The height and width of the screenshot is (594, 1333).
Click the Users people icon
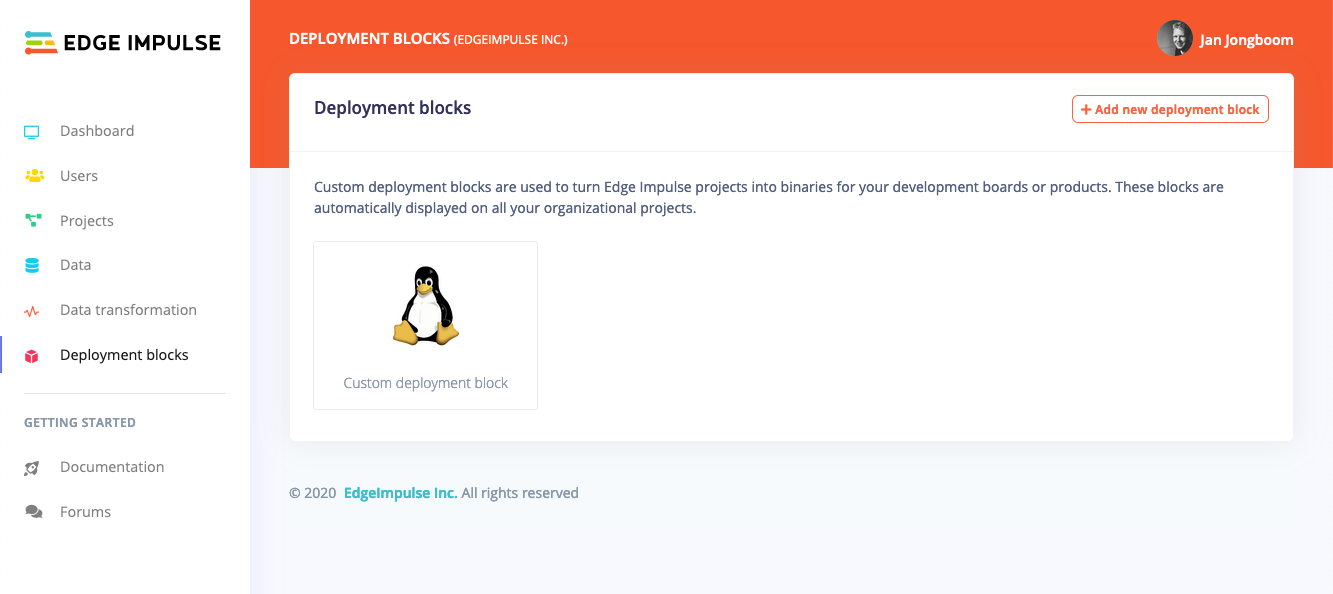[33, 176]
